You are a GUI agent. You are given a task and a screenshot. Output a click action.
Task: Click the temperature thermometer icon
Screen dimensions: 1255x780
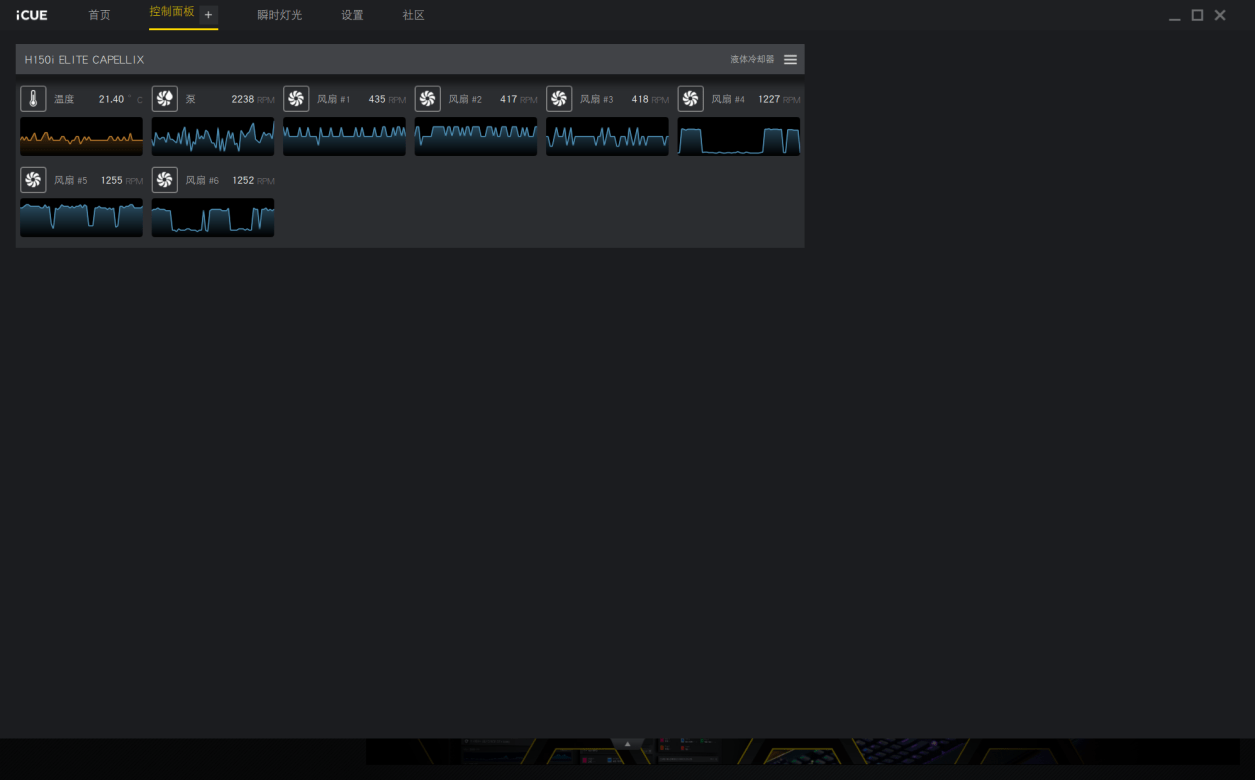click(33, 99)
